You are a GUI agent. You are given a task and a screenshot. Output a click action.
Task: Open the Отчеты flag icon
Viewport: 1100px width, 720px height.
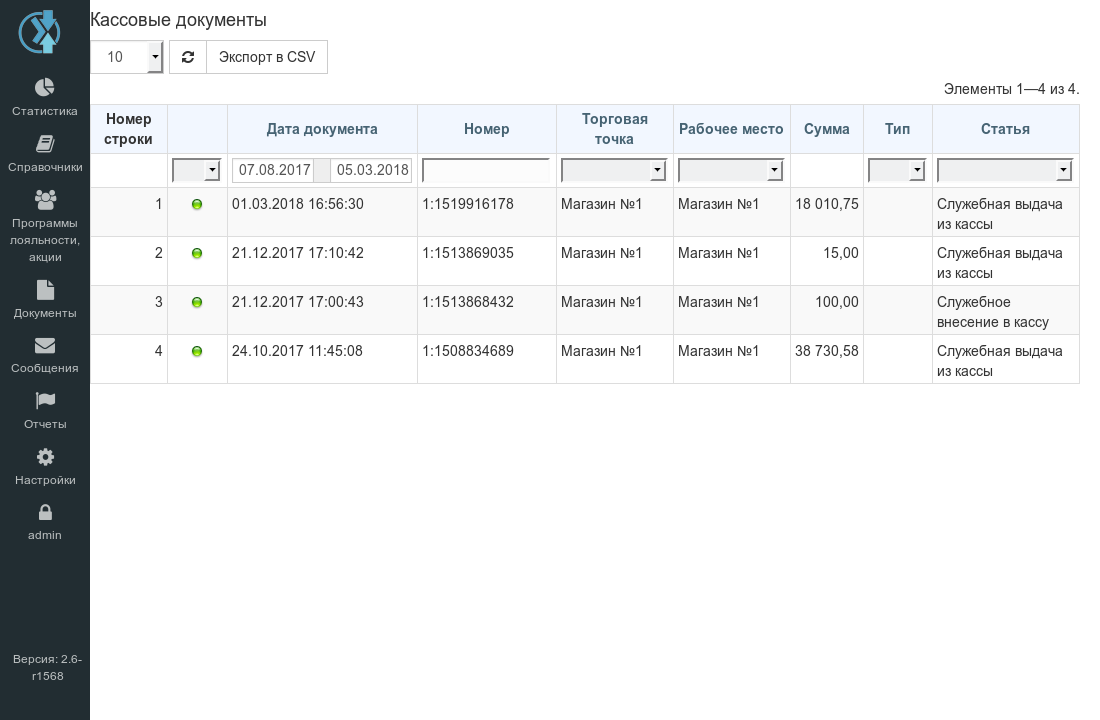[45, 401]
